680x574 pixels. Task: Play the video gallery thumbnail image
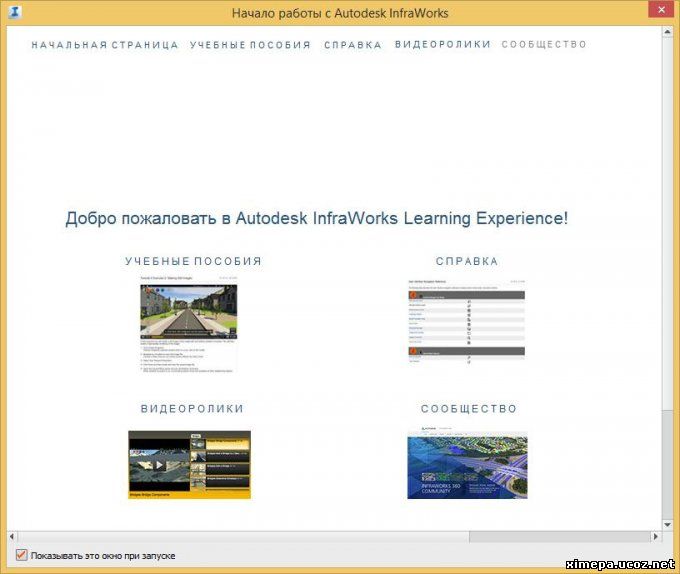click(x=189, y=465)
